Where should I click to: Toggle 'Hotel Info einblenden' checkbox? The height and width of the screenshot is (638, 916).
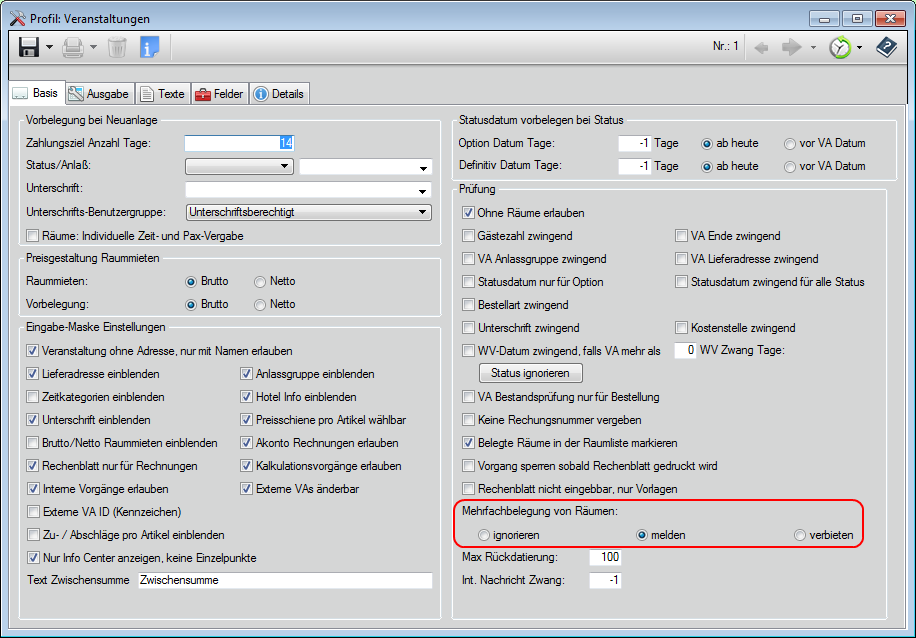coord(247,397)
